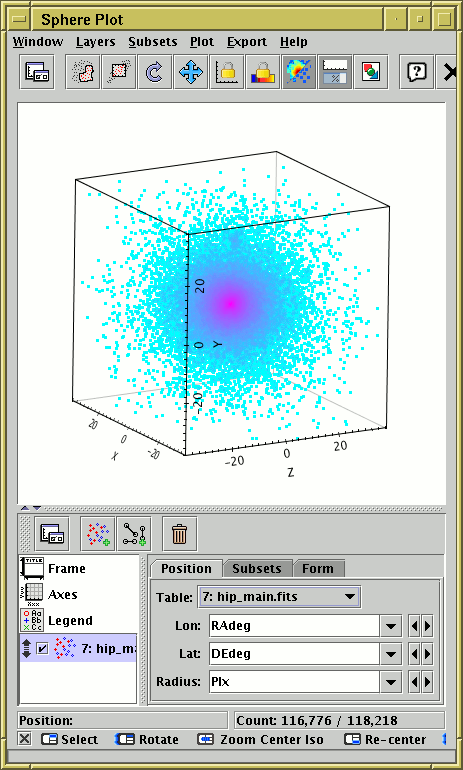Switch to the Subsets tab
This screenshot has height=770, width=463.
pyautogui.click(x=257, y=568)
